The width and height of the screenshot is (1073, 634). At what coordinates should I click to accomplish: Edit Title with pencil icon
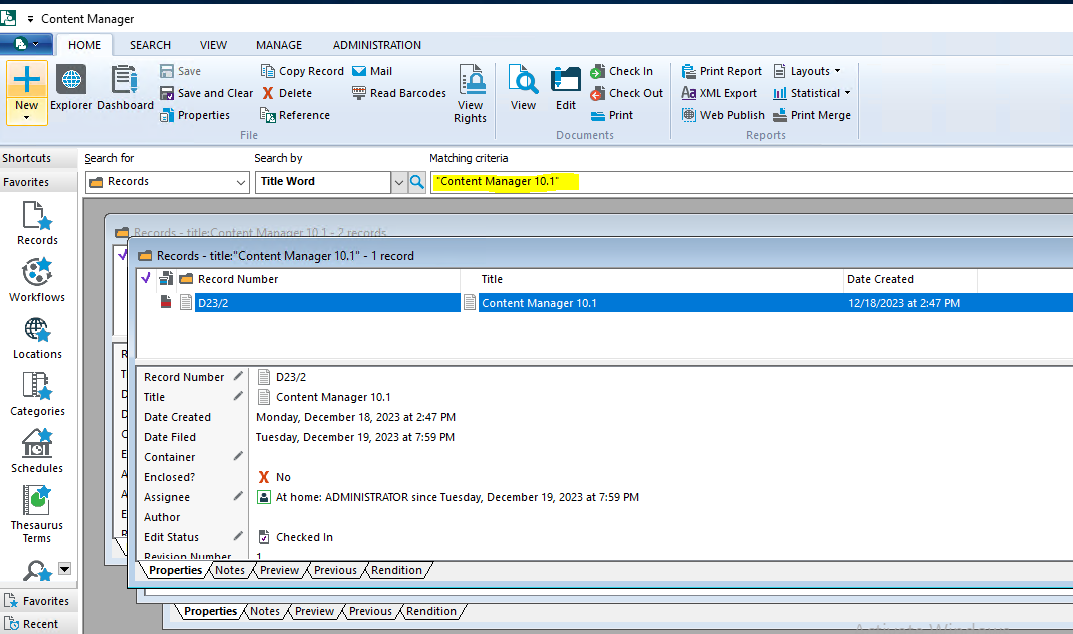238,396
